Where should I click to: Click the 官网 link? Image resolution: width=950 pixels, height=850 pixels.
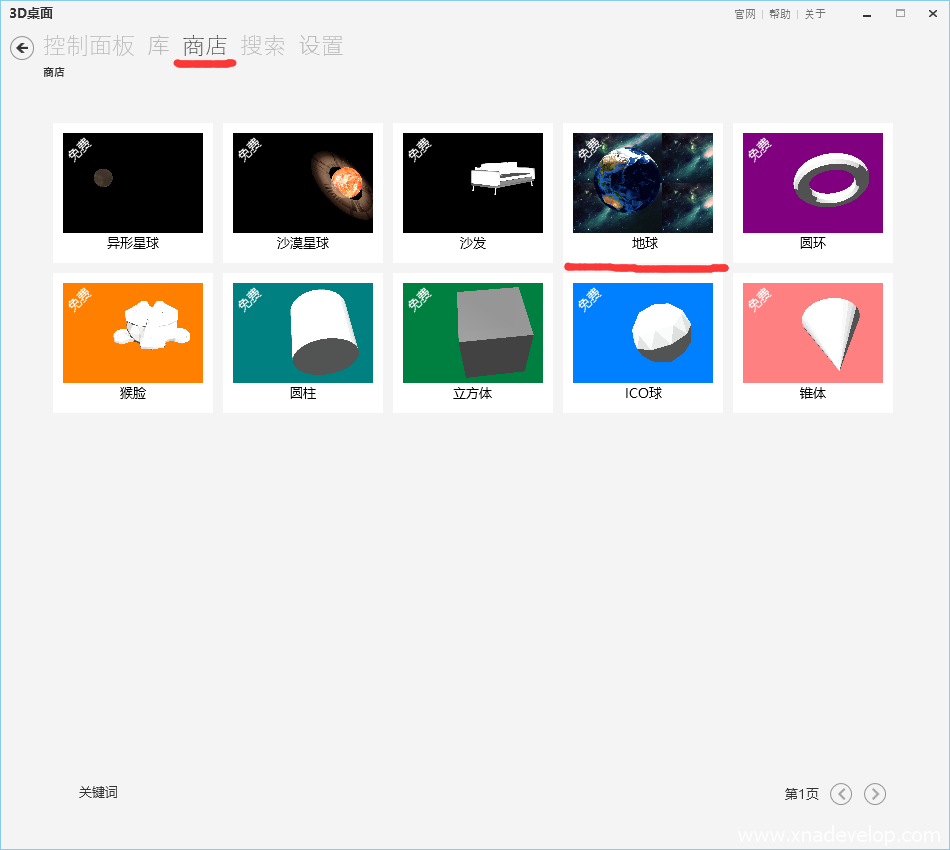[x=745, y=14]
